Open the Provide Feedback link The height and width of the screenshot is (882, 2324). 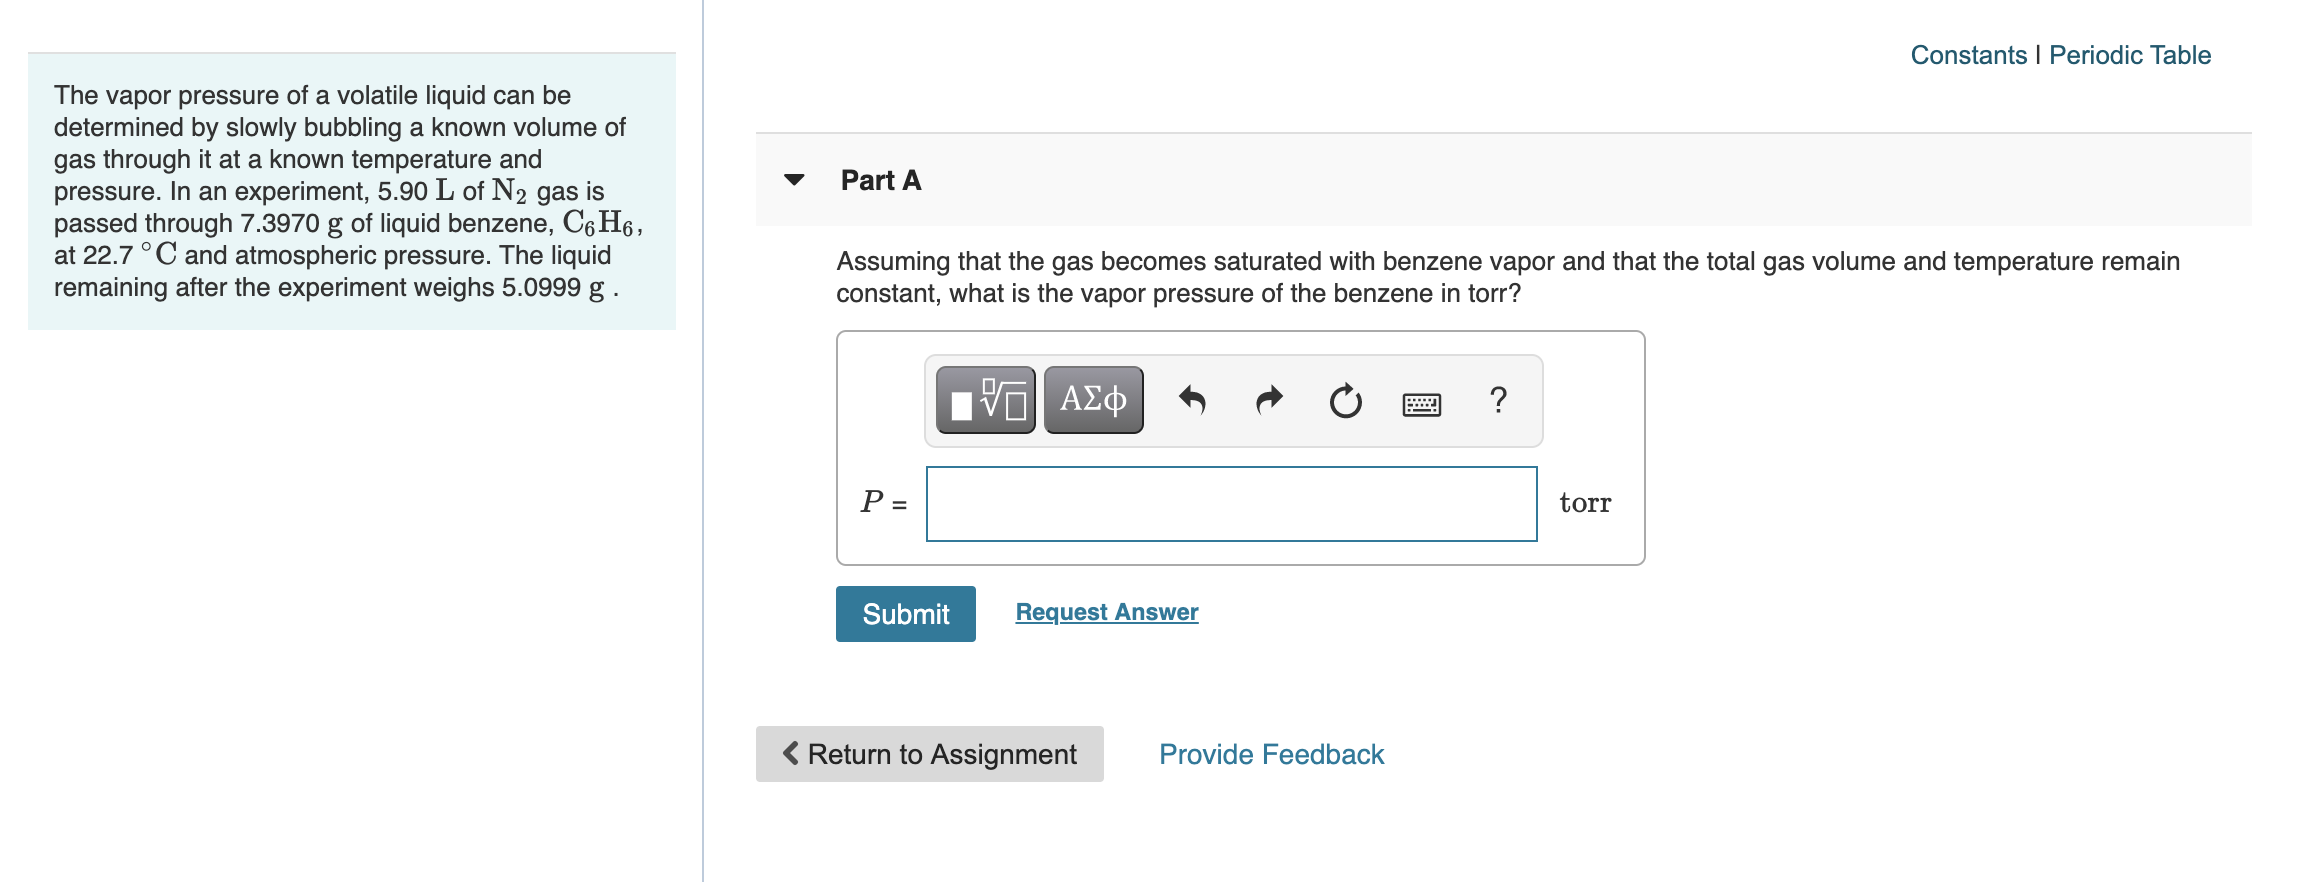[1271, 754]
